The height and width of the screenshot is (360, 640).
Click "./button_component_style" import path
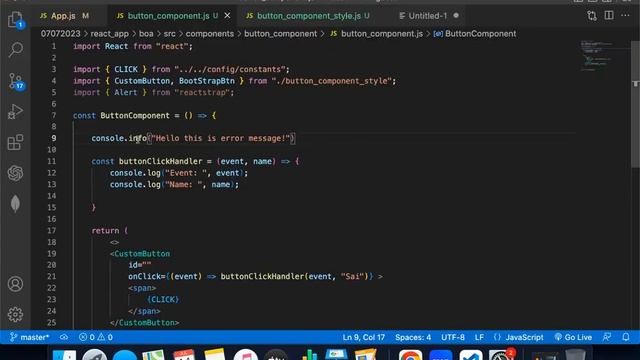coord(332,81)
